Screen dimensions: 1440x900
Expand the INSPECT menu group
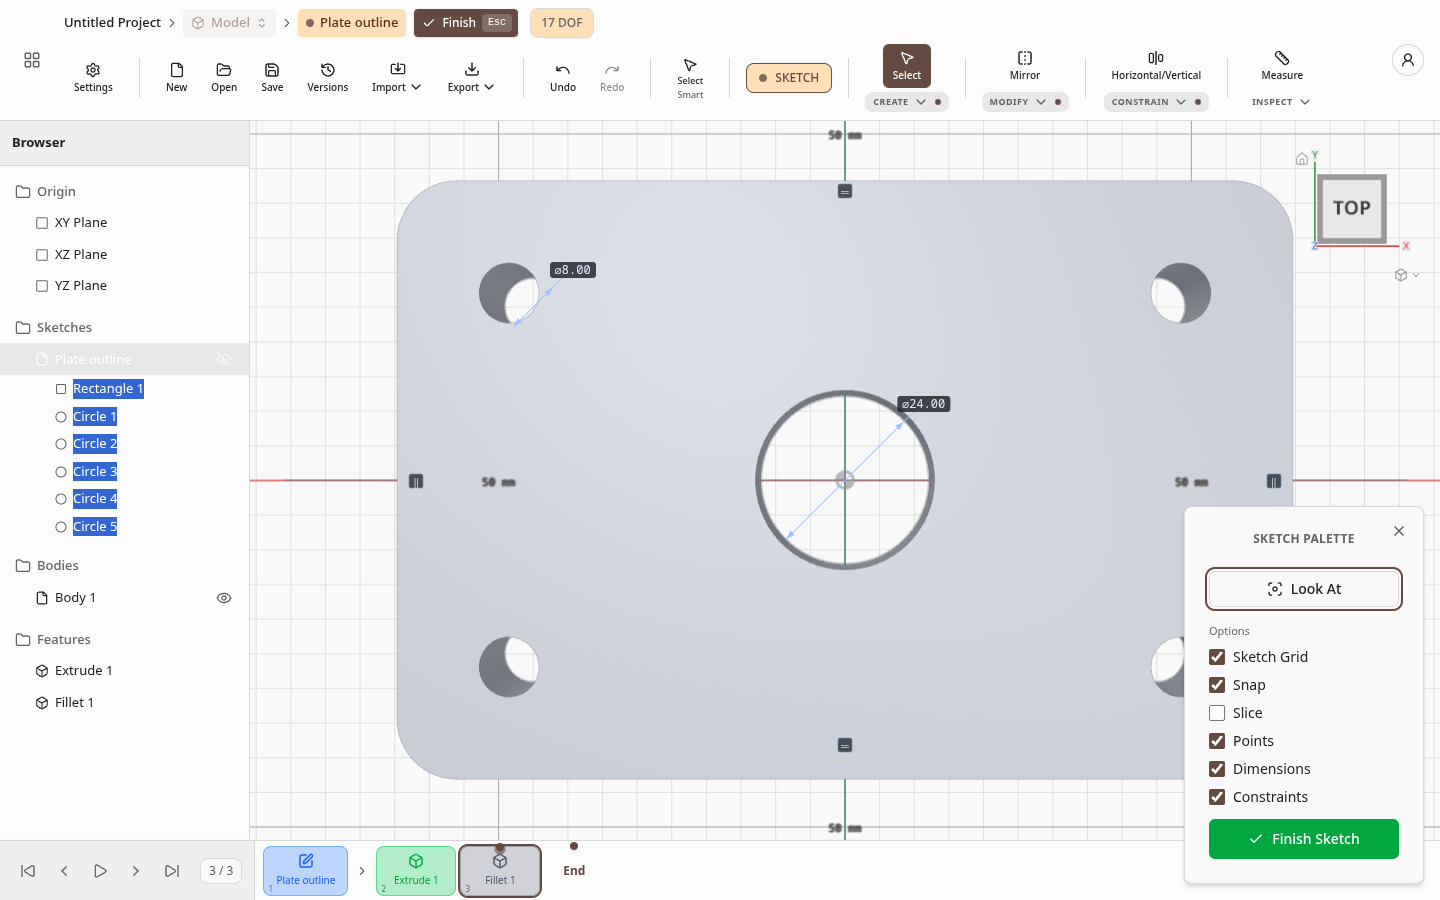click(1281, 102)
